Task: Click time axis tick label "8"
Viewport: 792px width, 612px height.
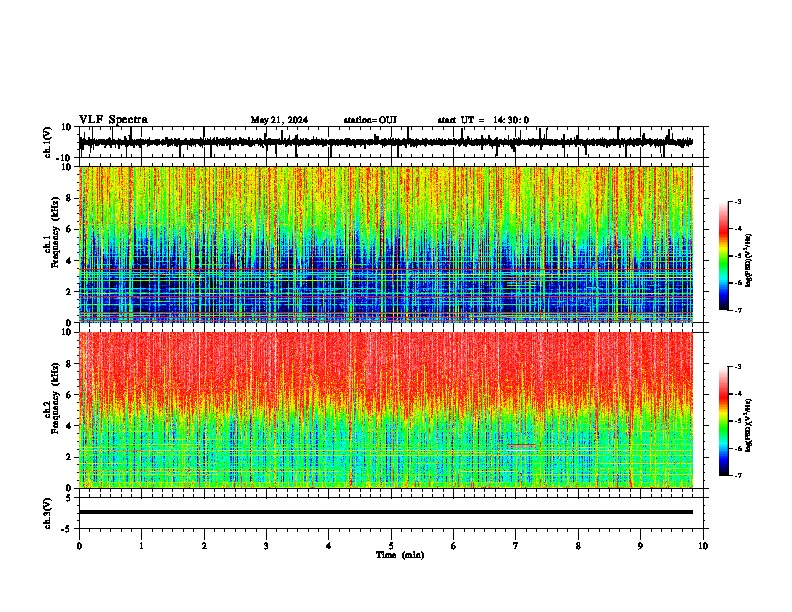Action: pos(578,546)
